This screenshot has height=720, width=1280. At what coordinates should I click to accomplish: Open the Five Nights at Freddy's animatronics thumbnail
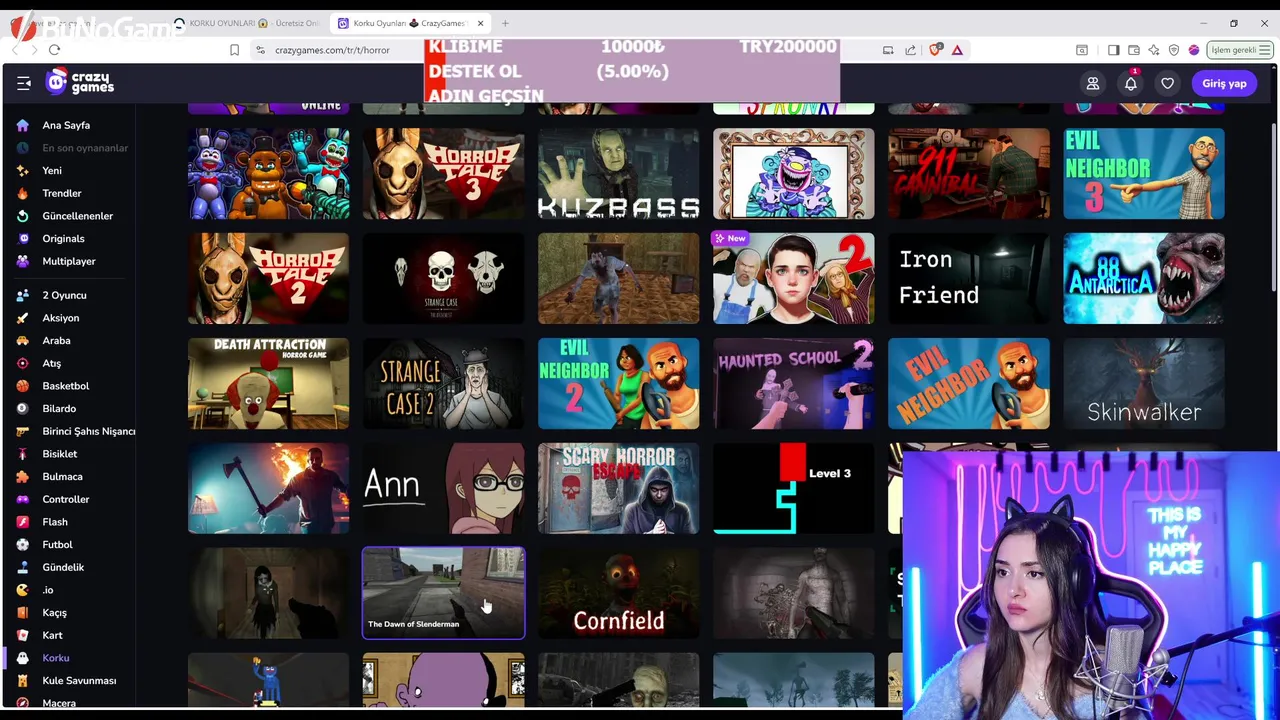[268, 173]
